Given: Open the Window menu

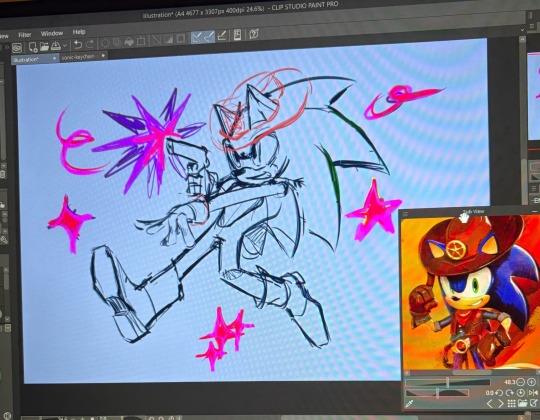Looking at the screenshot, I should [x=52, y=33].
